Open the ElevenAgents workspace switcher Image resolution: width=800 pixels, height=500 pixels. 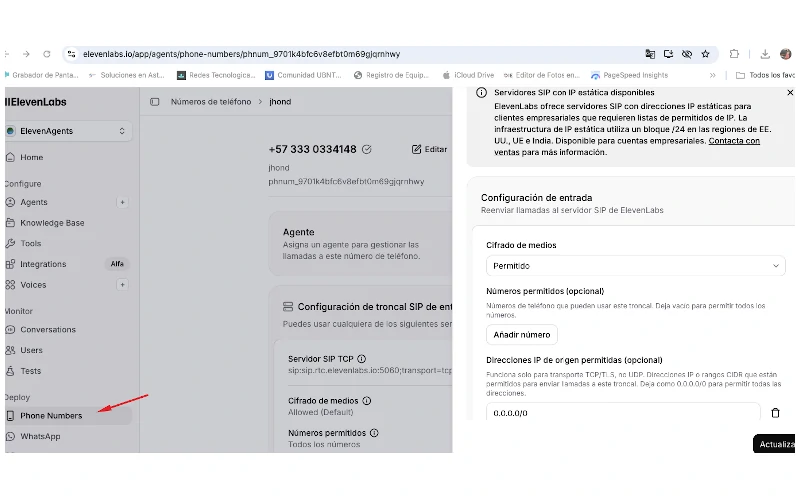point(68,131)
